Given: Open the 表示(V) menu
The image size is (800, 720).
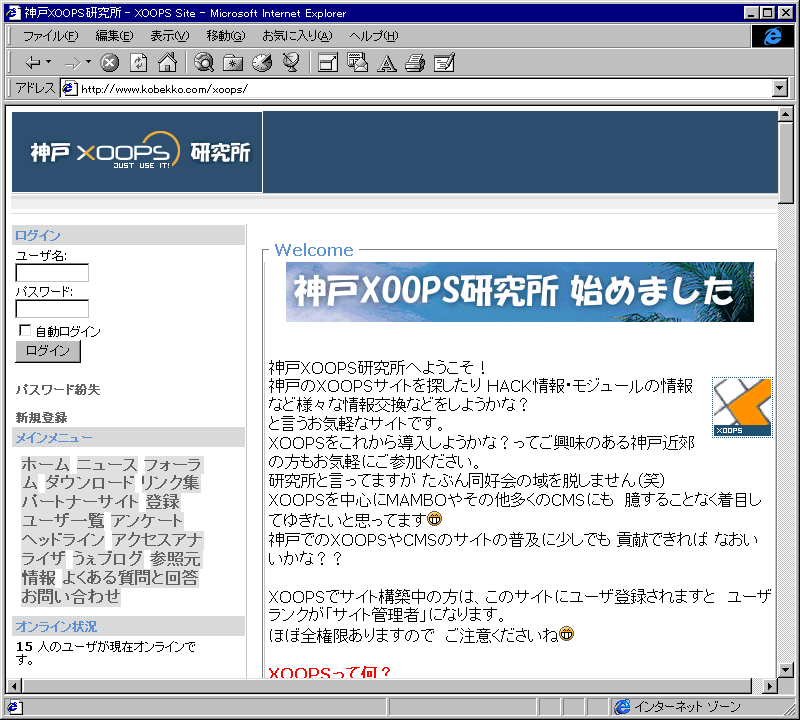Looking at the screenshot, I should (169, 36).
